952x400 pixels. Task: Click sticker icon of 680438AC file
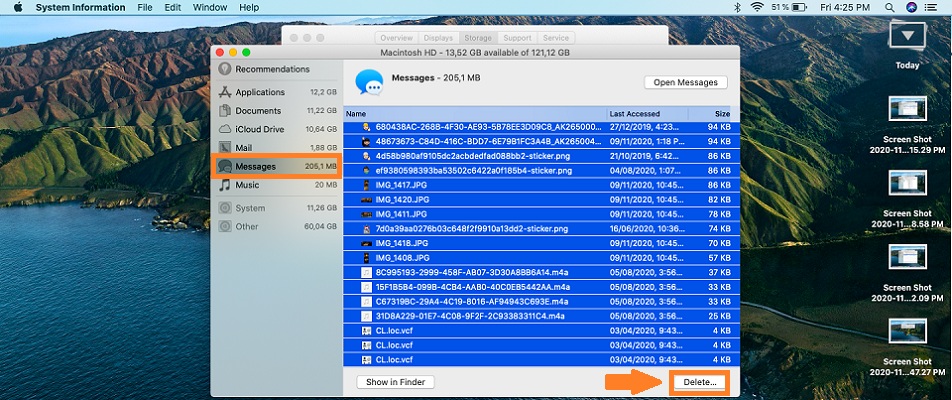tap(366, 127)
